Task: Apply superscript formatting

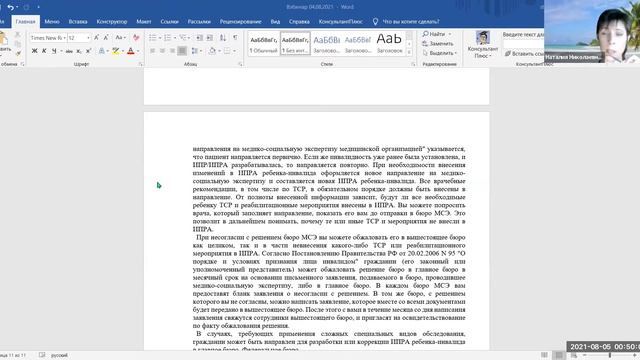Action: pyautogui.click(x=88, y=51)
